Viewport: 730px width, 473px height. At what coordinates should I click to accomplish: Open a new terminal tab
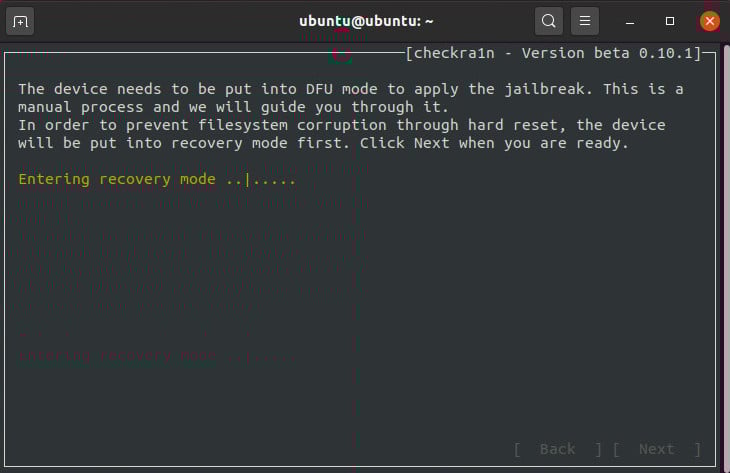(21, 21)
